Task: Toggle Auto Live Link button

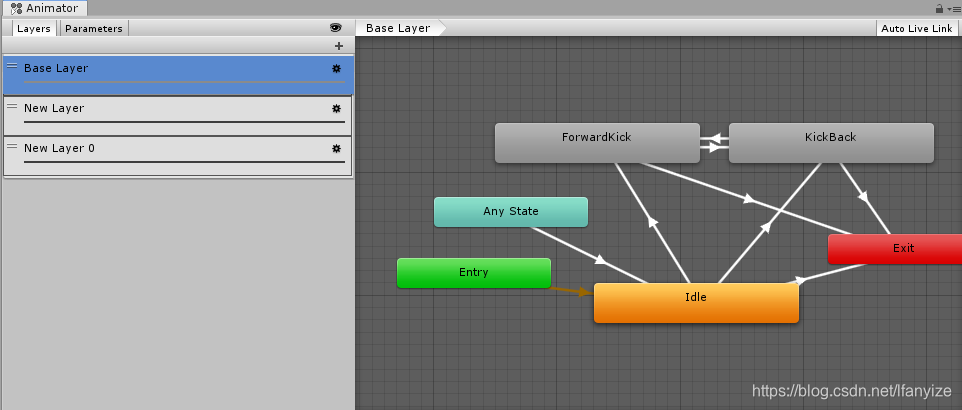Action: point(917,28)
